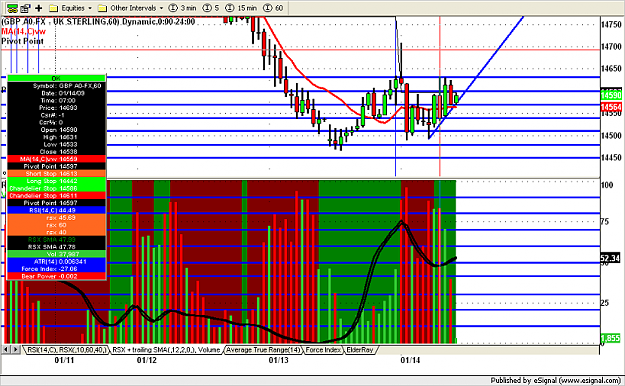Click the Equities folder icon
This screenshot has width=625, height=386.
click(x=54, y=8)
